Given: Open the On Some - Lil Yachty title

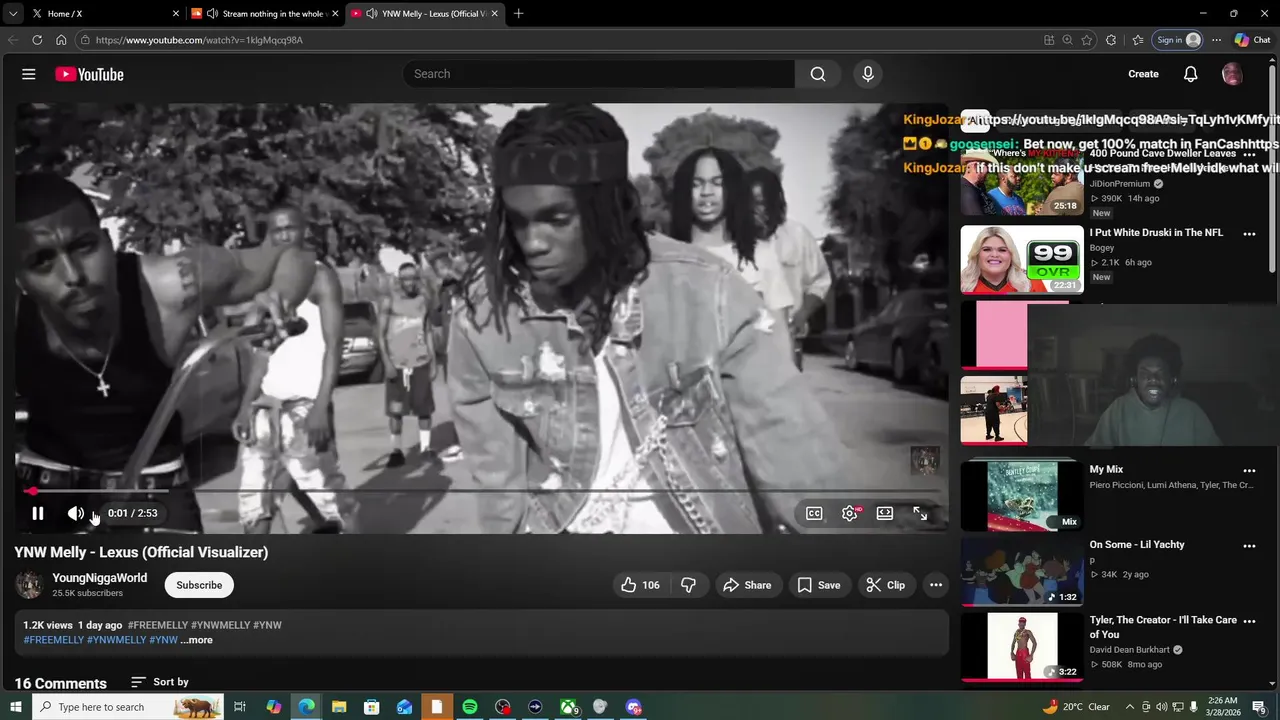Looking at the screenshot, I should (x=1137, y=545).
